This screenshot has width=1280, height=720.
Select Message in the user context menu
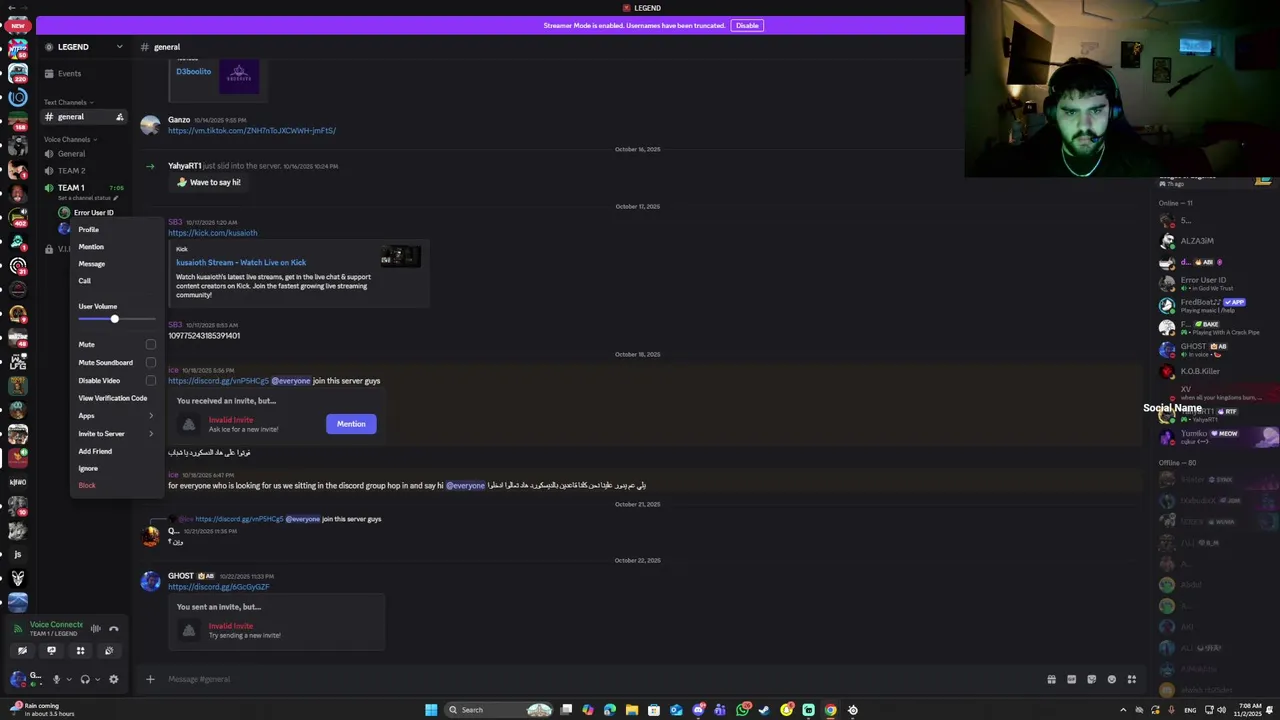point(117,264)
